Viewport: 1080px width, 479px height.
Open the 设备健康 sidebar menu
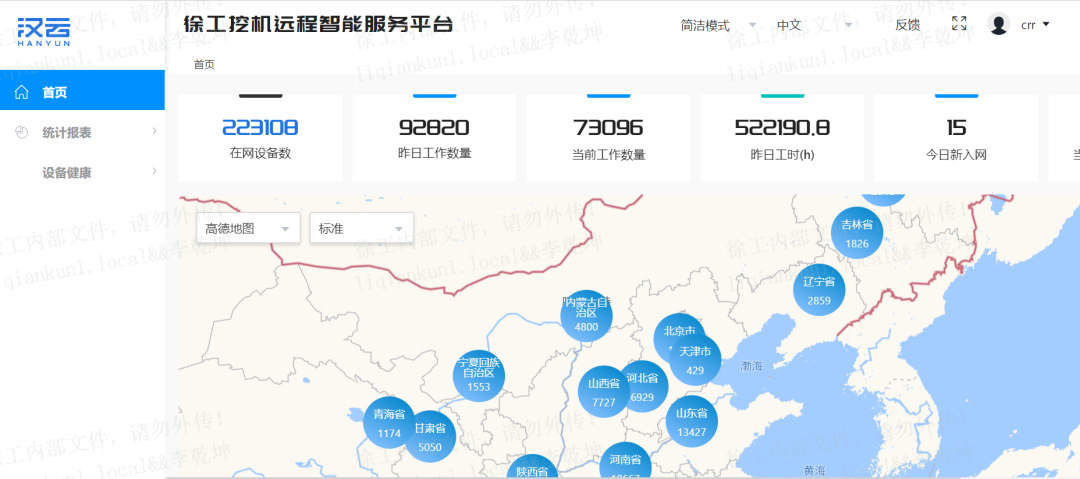tap(82, 172)
